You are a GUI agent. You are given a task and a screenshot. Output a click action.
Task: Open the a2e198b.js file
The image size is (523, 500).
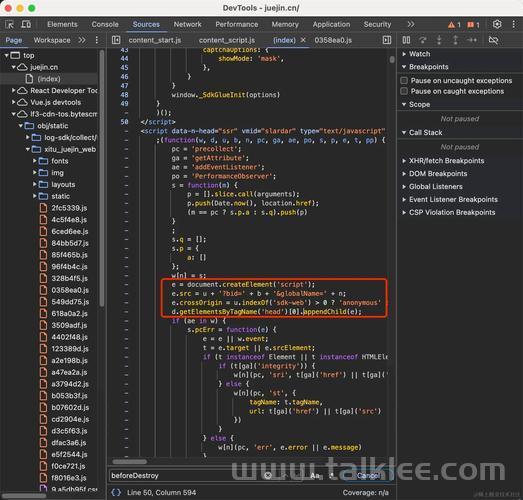click(x=69, y=361)
